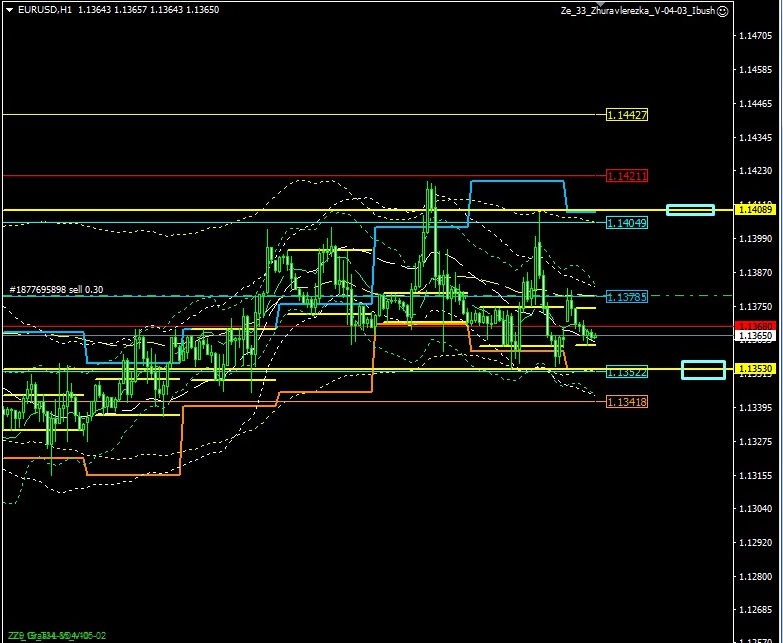Screen dimensions: 783x643
Task: Click the yellow 1.14089 price scale marker
Action: coord(755,209)
